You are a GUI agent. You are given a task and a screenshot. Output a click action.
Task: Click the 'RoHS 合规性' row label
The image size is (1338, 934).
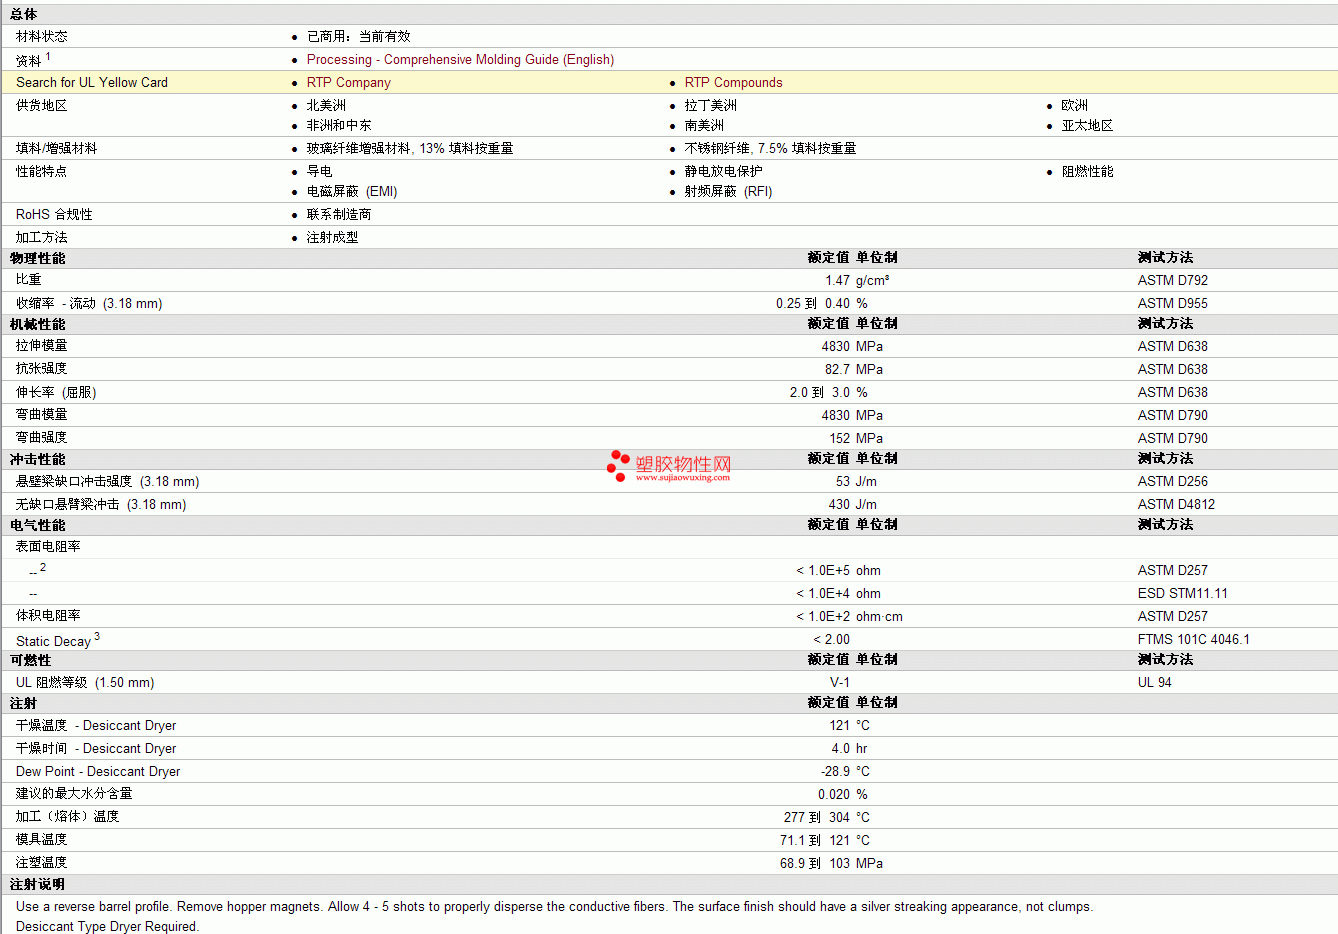[x=54, y=215]
